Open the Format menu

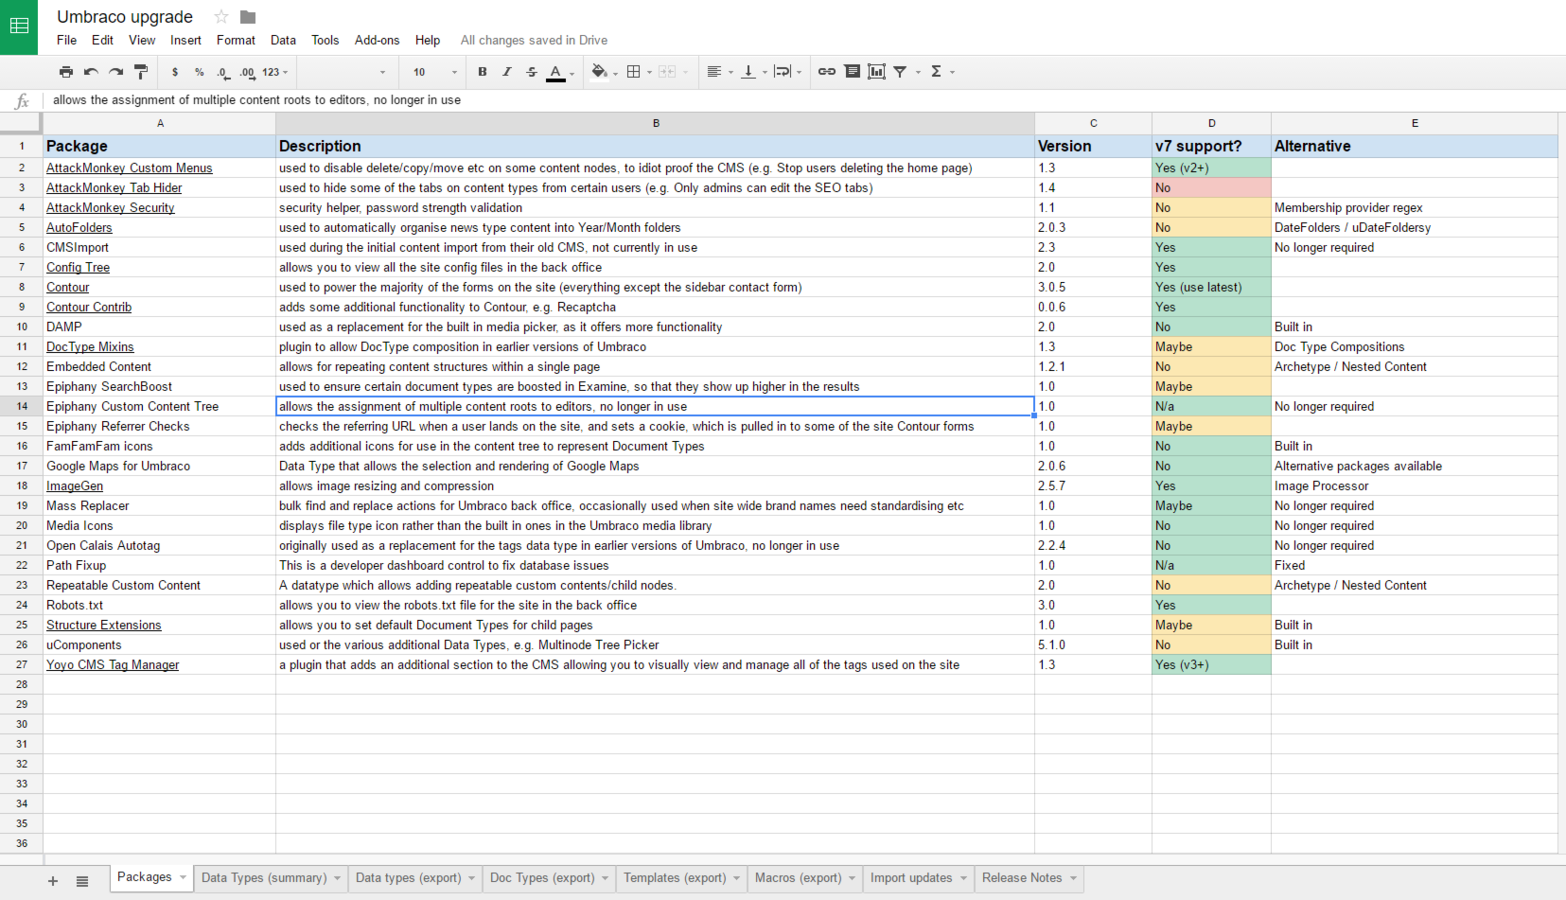236,41
